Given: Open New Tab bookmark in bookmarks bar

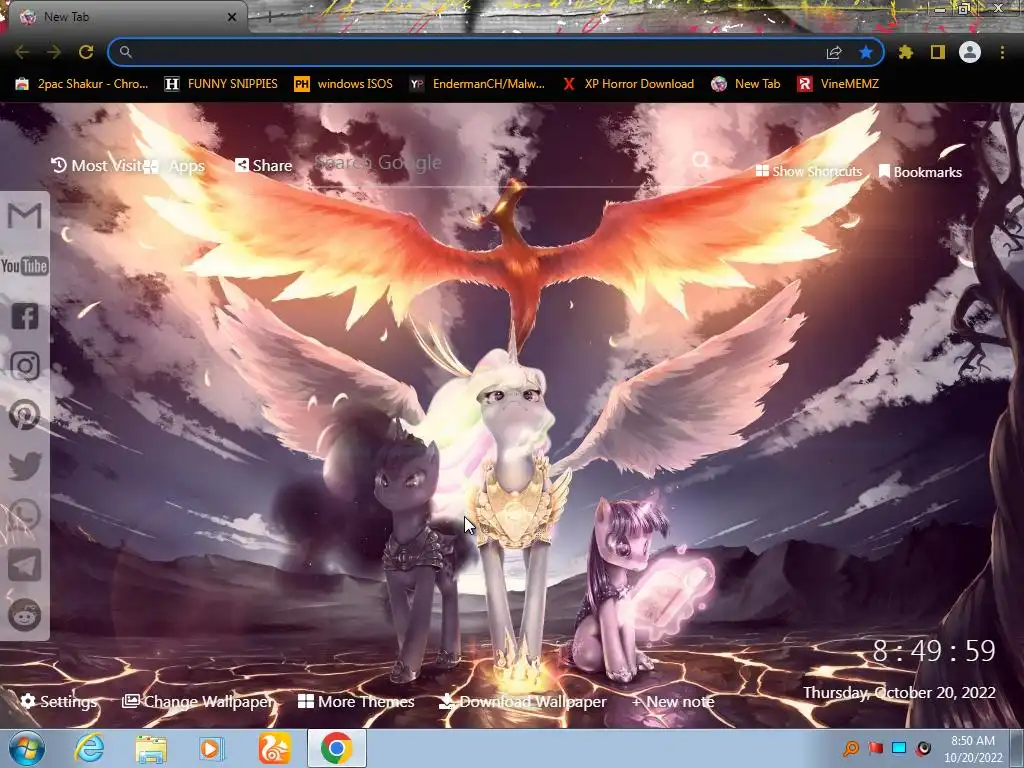Looking at the screenshot, I should [x=746, y=84].
